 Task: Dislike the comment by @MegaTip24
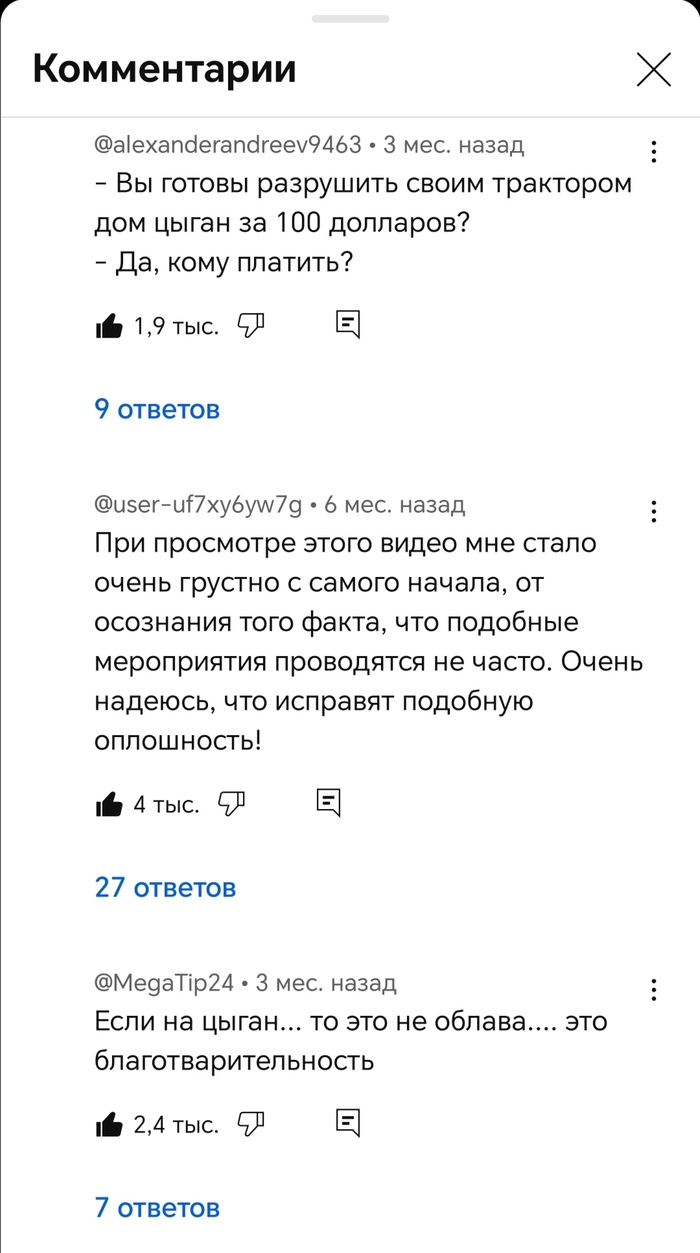click(x=250, y=1124)
